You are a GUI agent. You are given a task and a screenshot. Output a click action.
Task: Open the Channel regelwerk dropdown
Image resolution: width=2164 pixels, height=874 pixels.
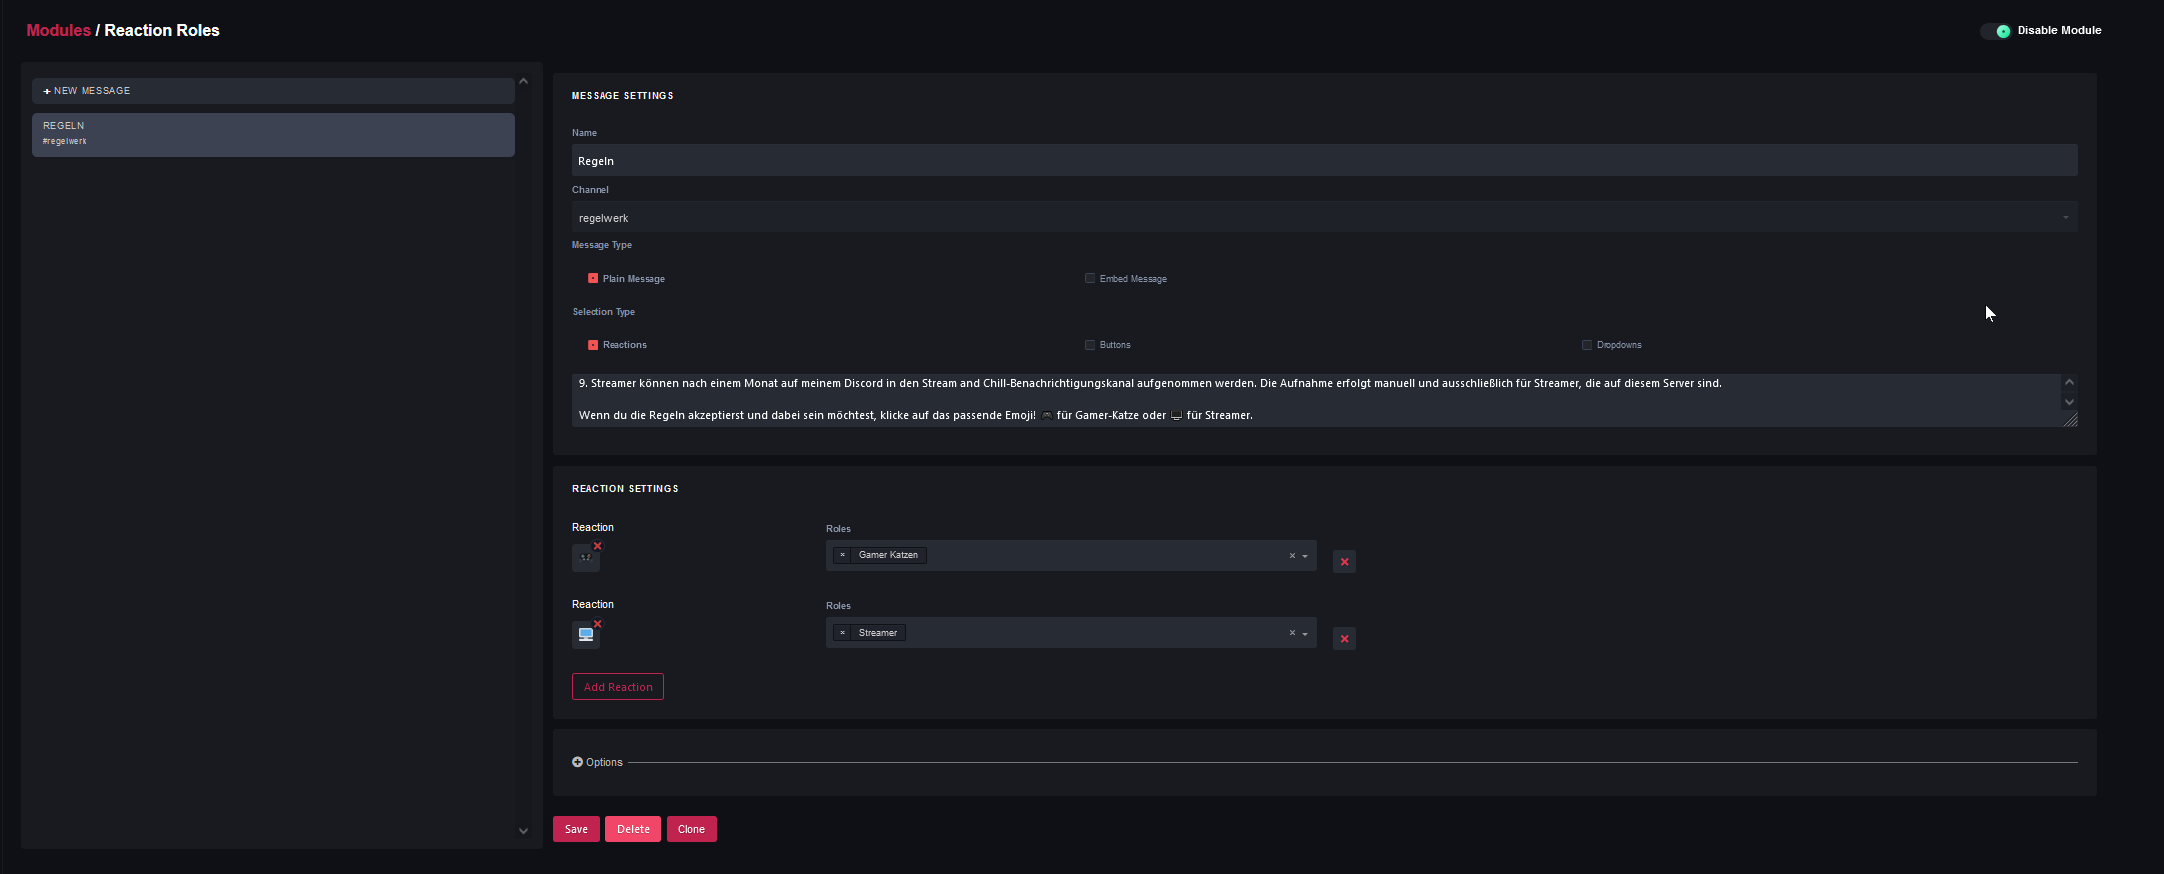[x=1324, y=218]
